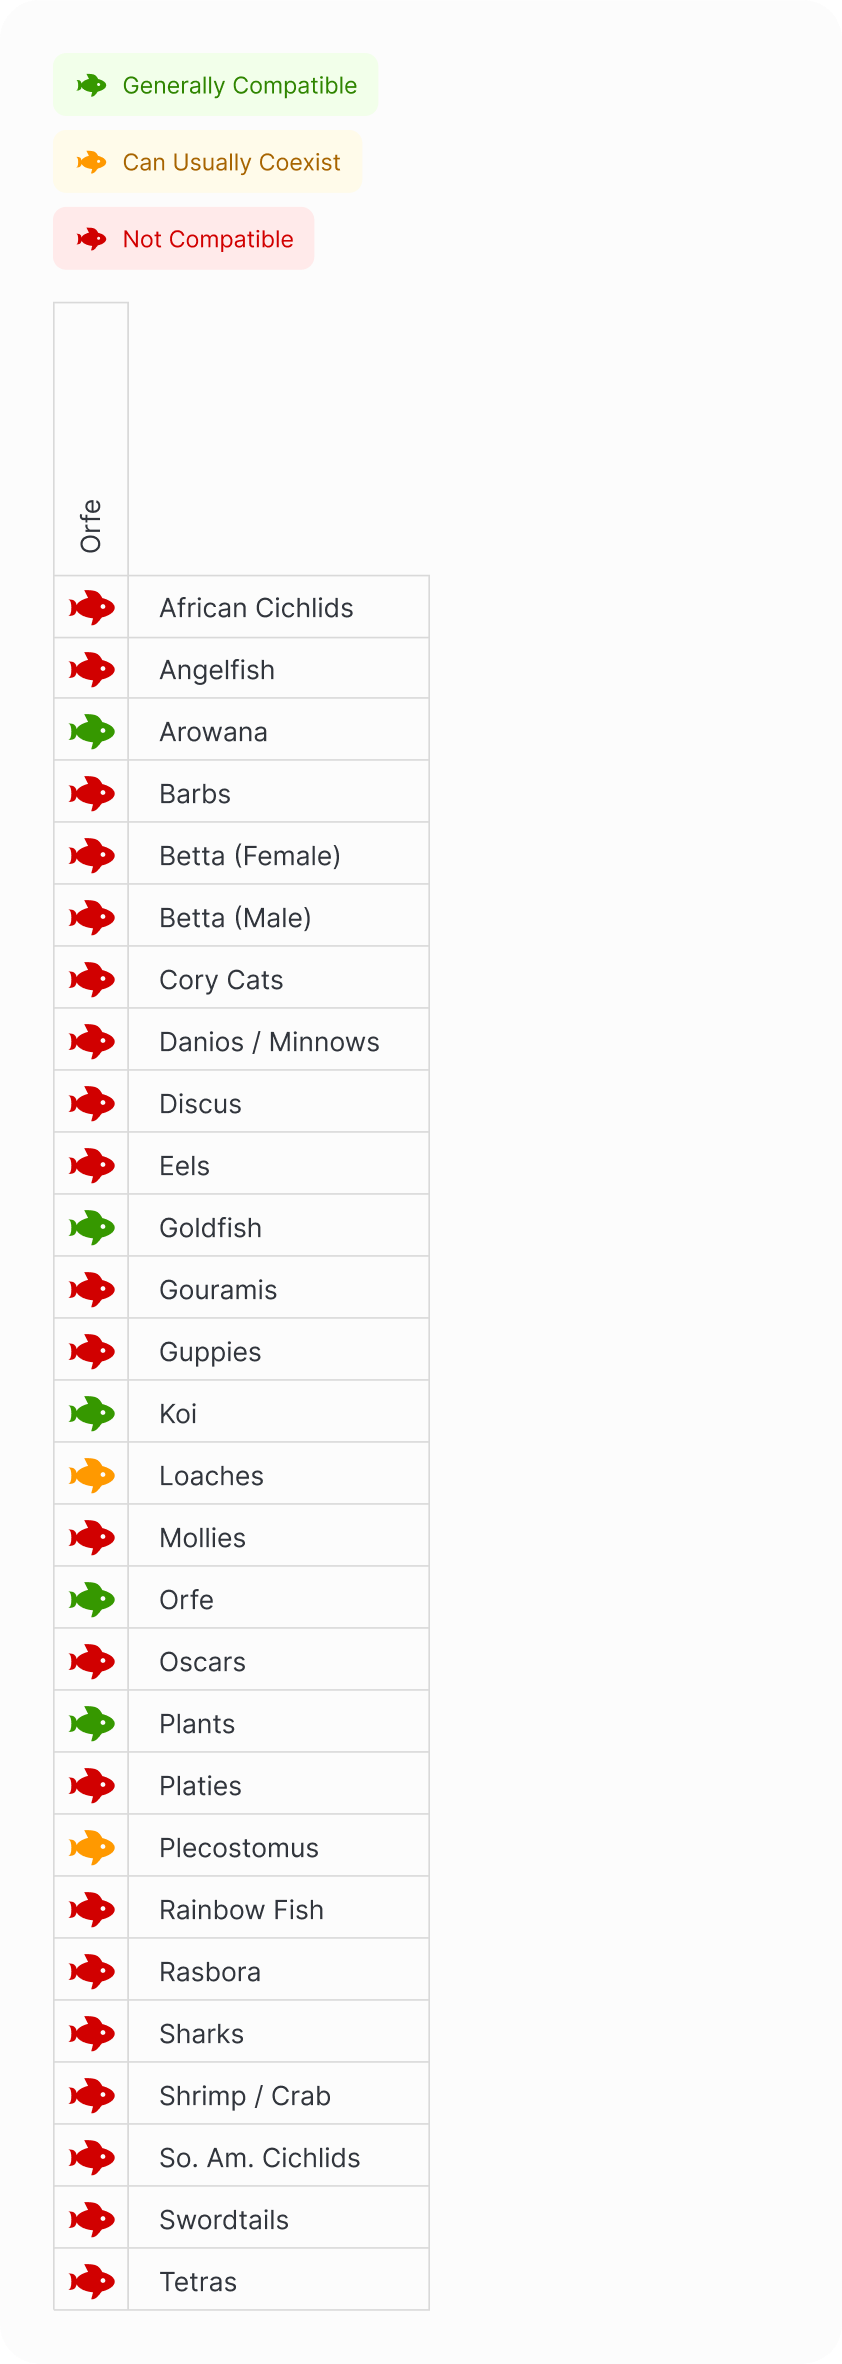Select the Rainbow Fish row label
This screenshot has width=842, height=2364.
[241, 1910]
